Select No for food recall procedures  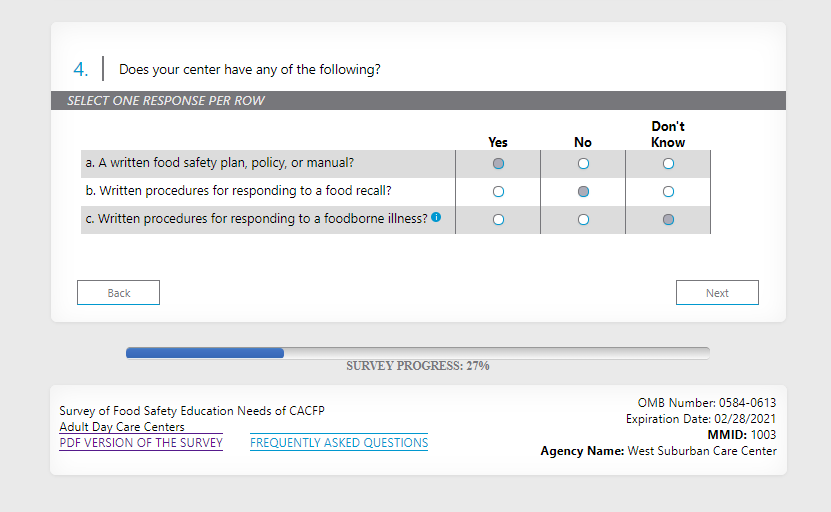click(x=583, y=191)
